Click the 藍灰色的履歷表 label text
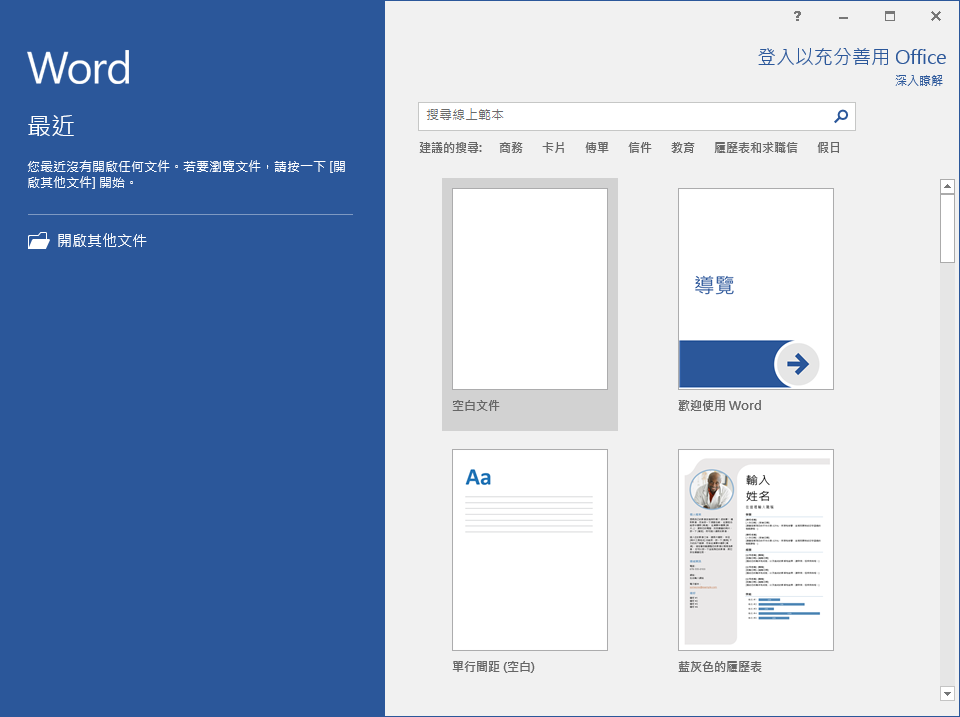This screenshot has width=960, height=717. point(720,667)
